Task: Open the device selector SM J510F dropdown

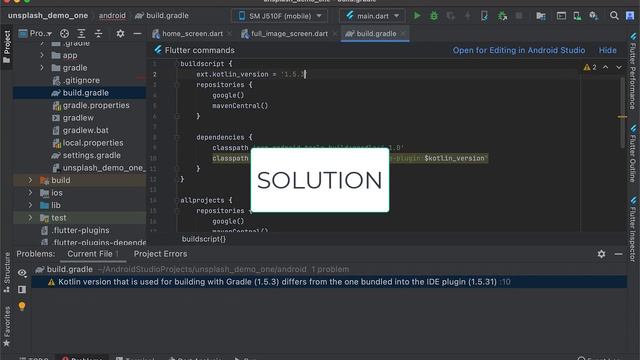Action: point(280,16)
